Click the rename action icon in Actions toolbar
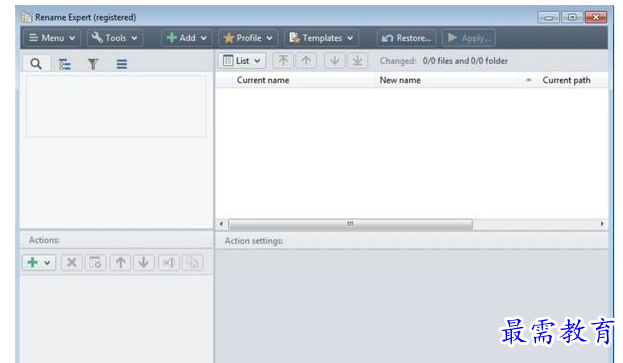This screenshot has width=623, height=363. 169,263
